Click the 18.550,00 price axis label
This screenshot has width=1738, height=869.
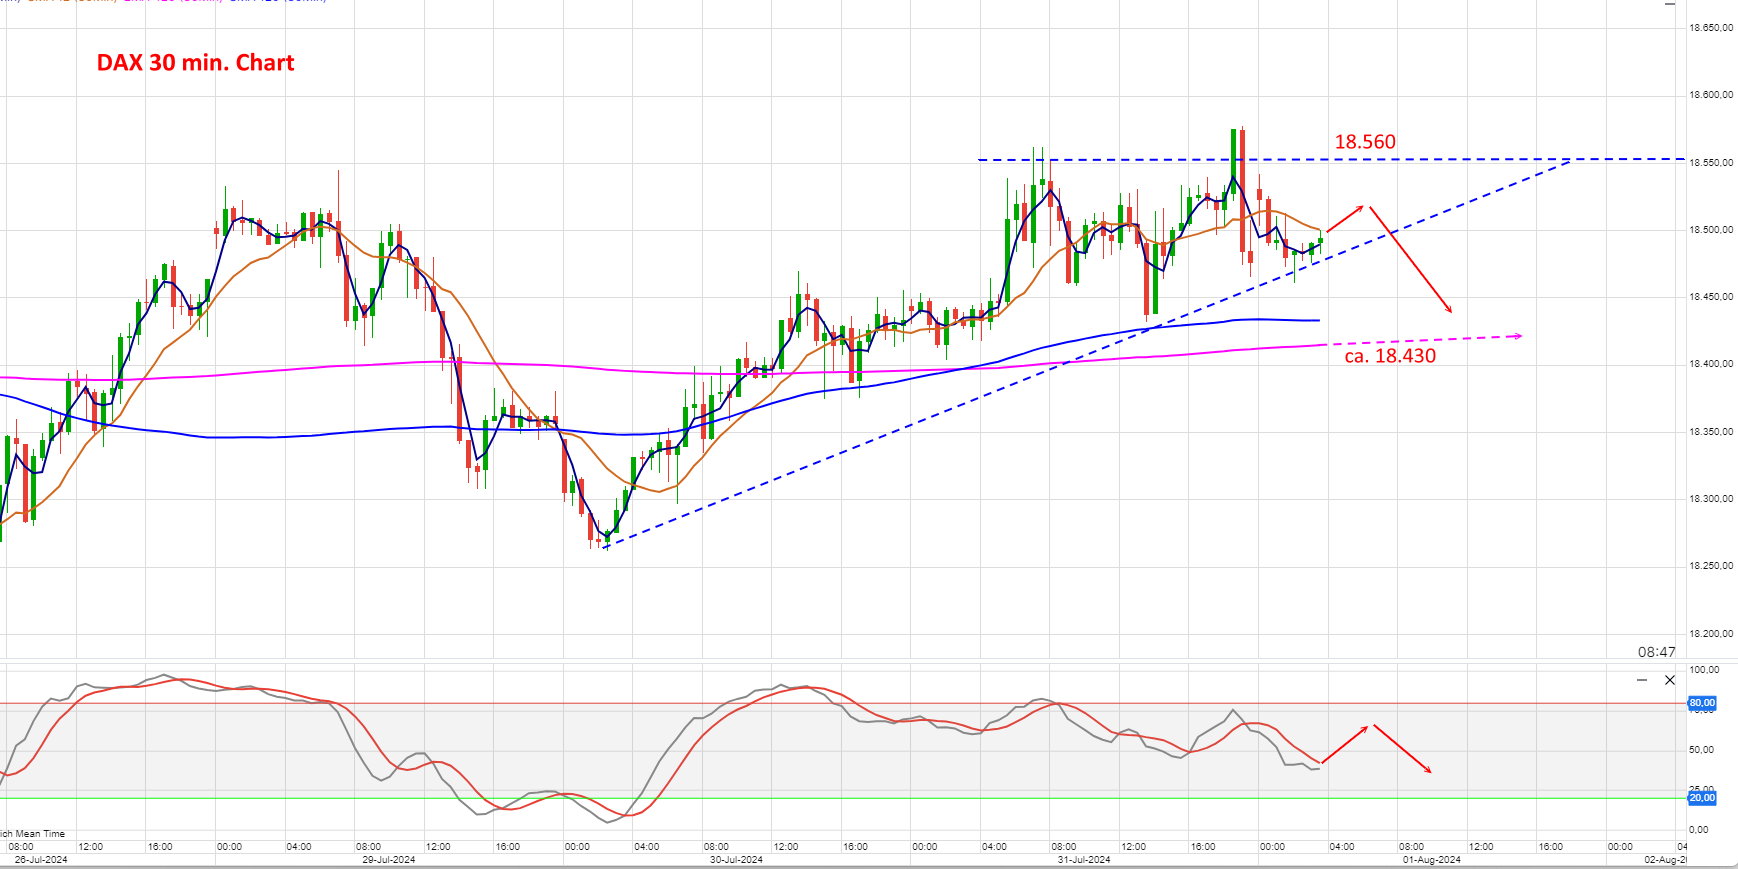1711,162
